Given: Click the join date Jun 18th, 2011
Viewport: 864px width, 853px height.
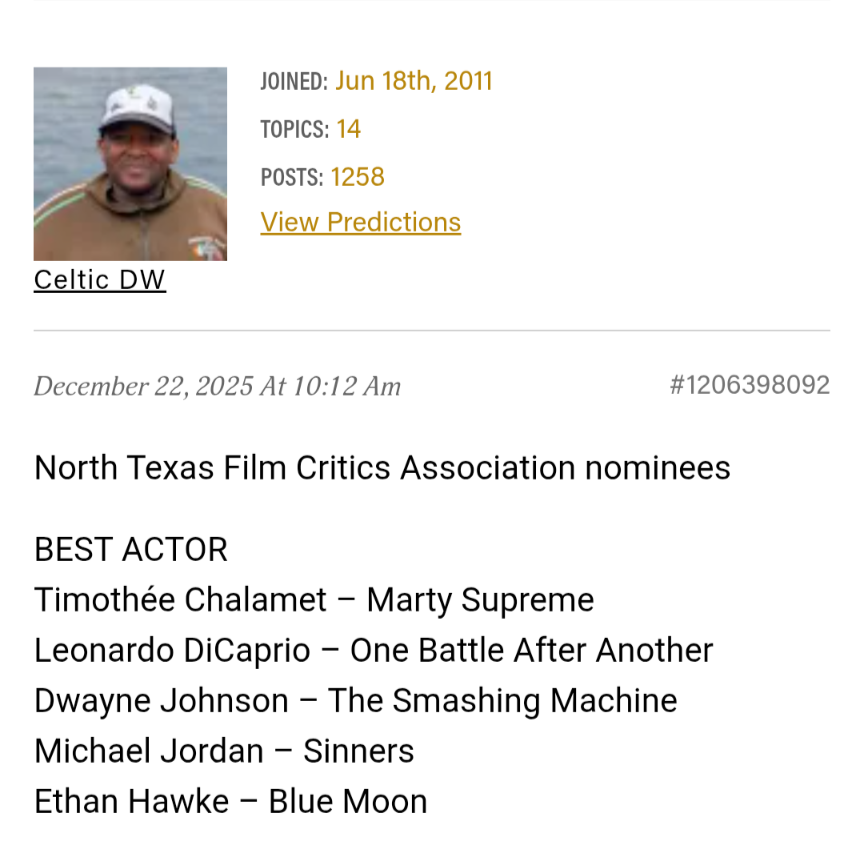Looking at the screenshot, I should (413, 81).
